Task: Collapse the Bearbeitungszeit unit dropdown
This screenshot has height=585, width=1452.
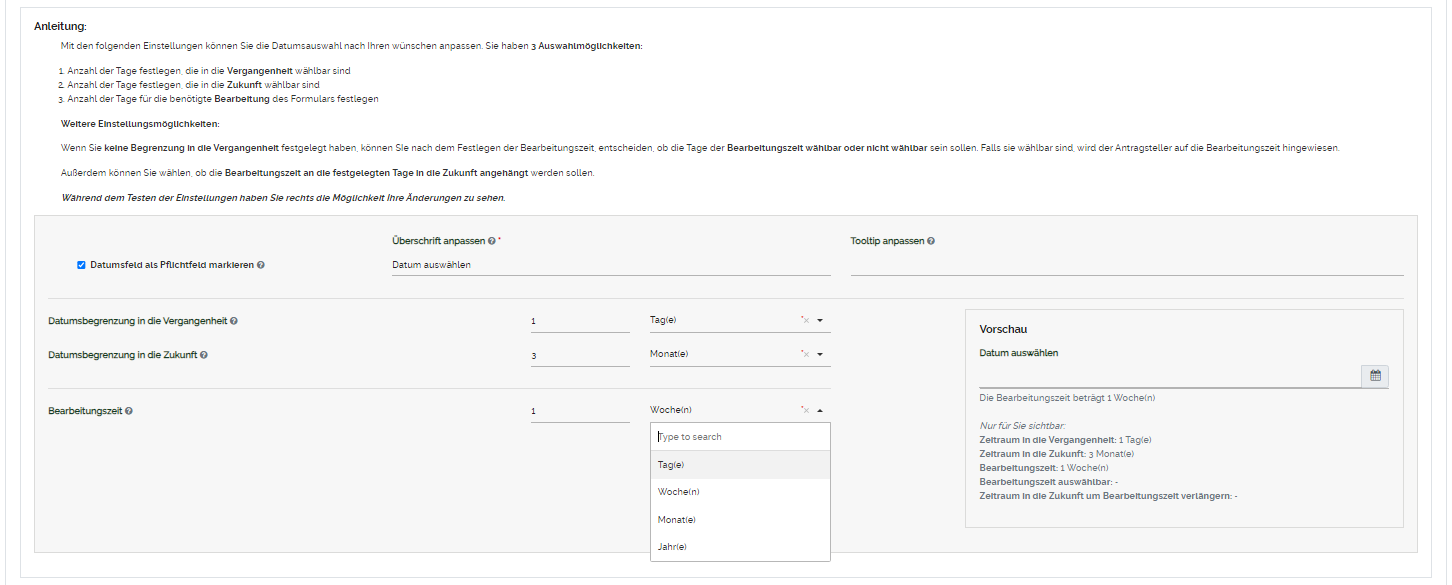Action: coord(820,411)
